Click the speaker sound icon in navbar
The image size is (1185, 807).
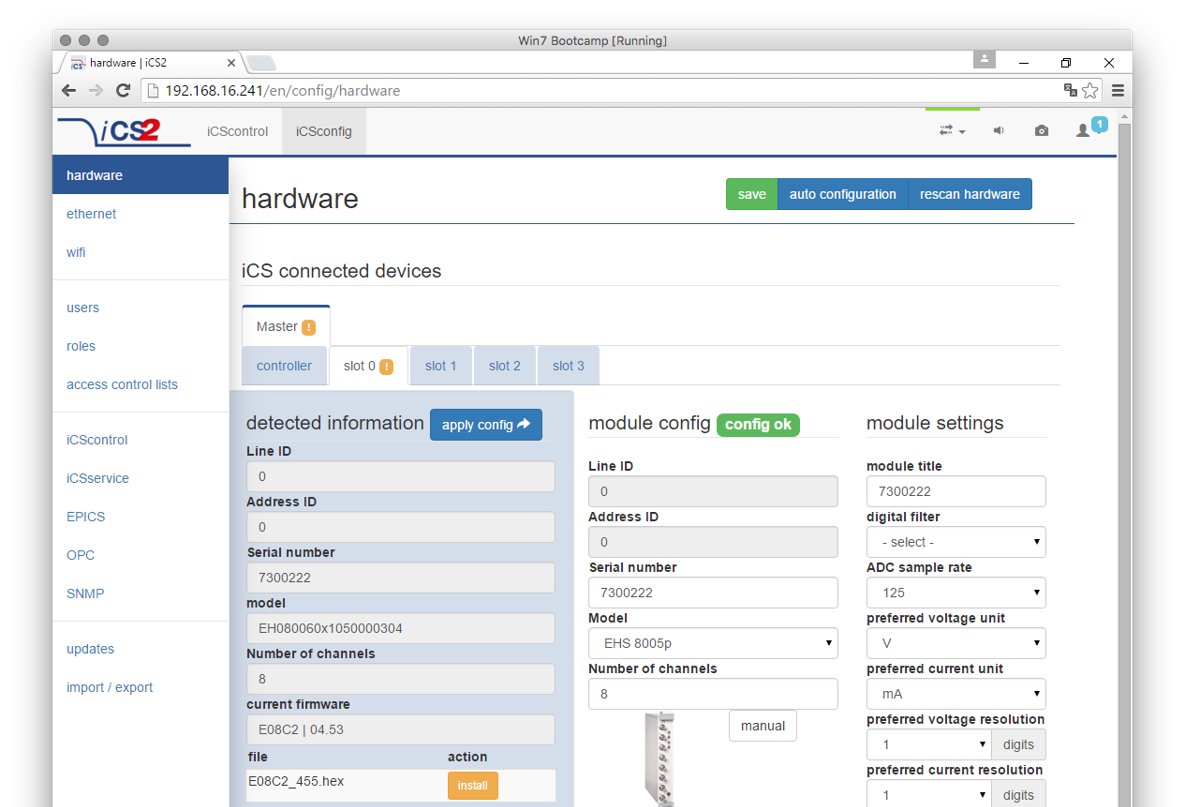pos(998,131)
